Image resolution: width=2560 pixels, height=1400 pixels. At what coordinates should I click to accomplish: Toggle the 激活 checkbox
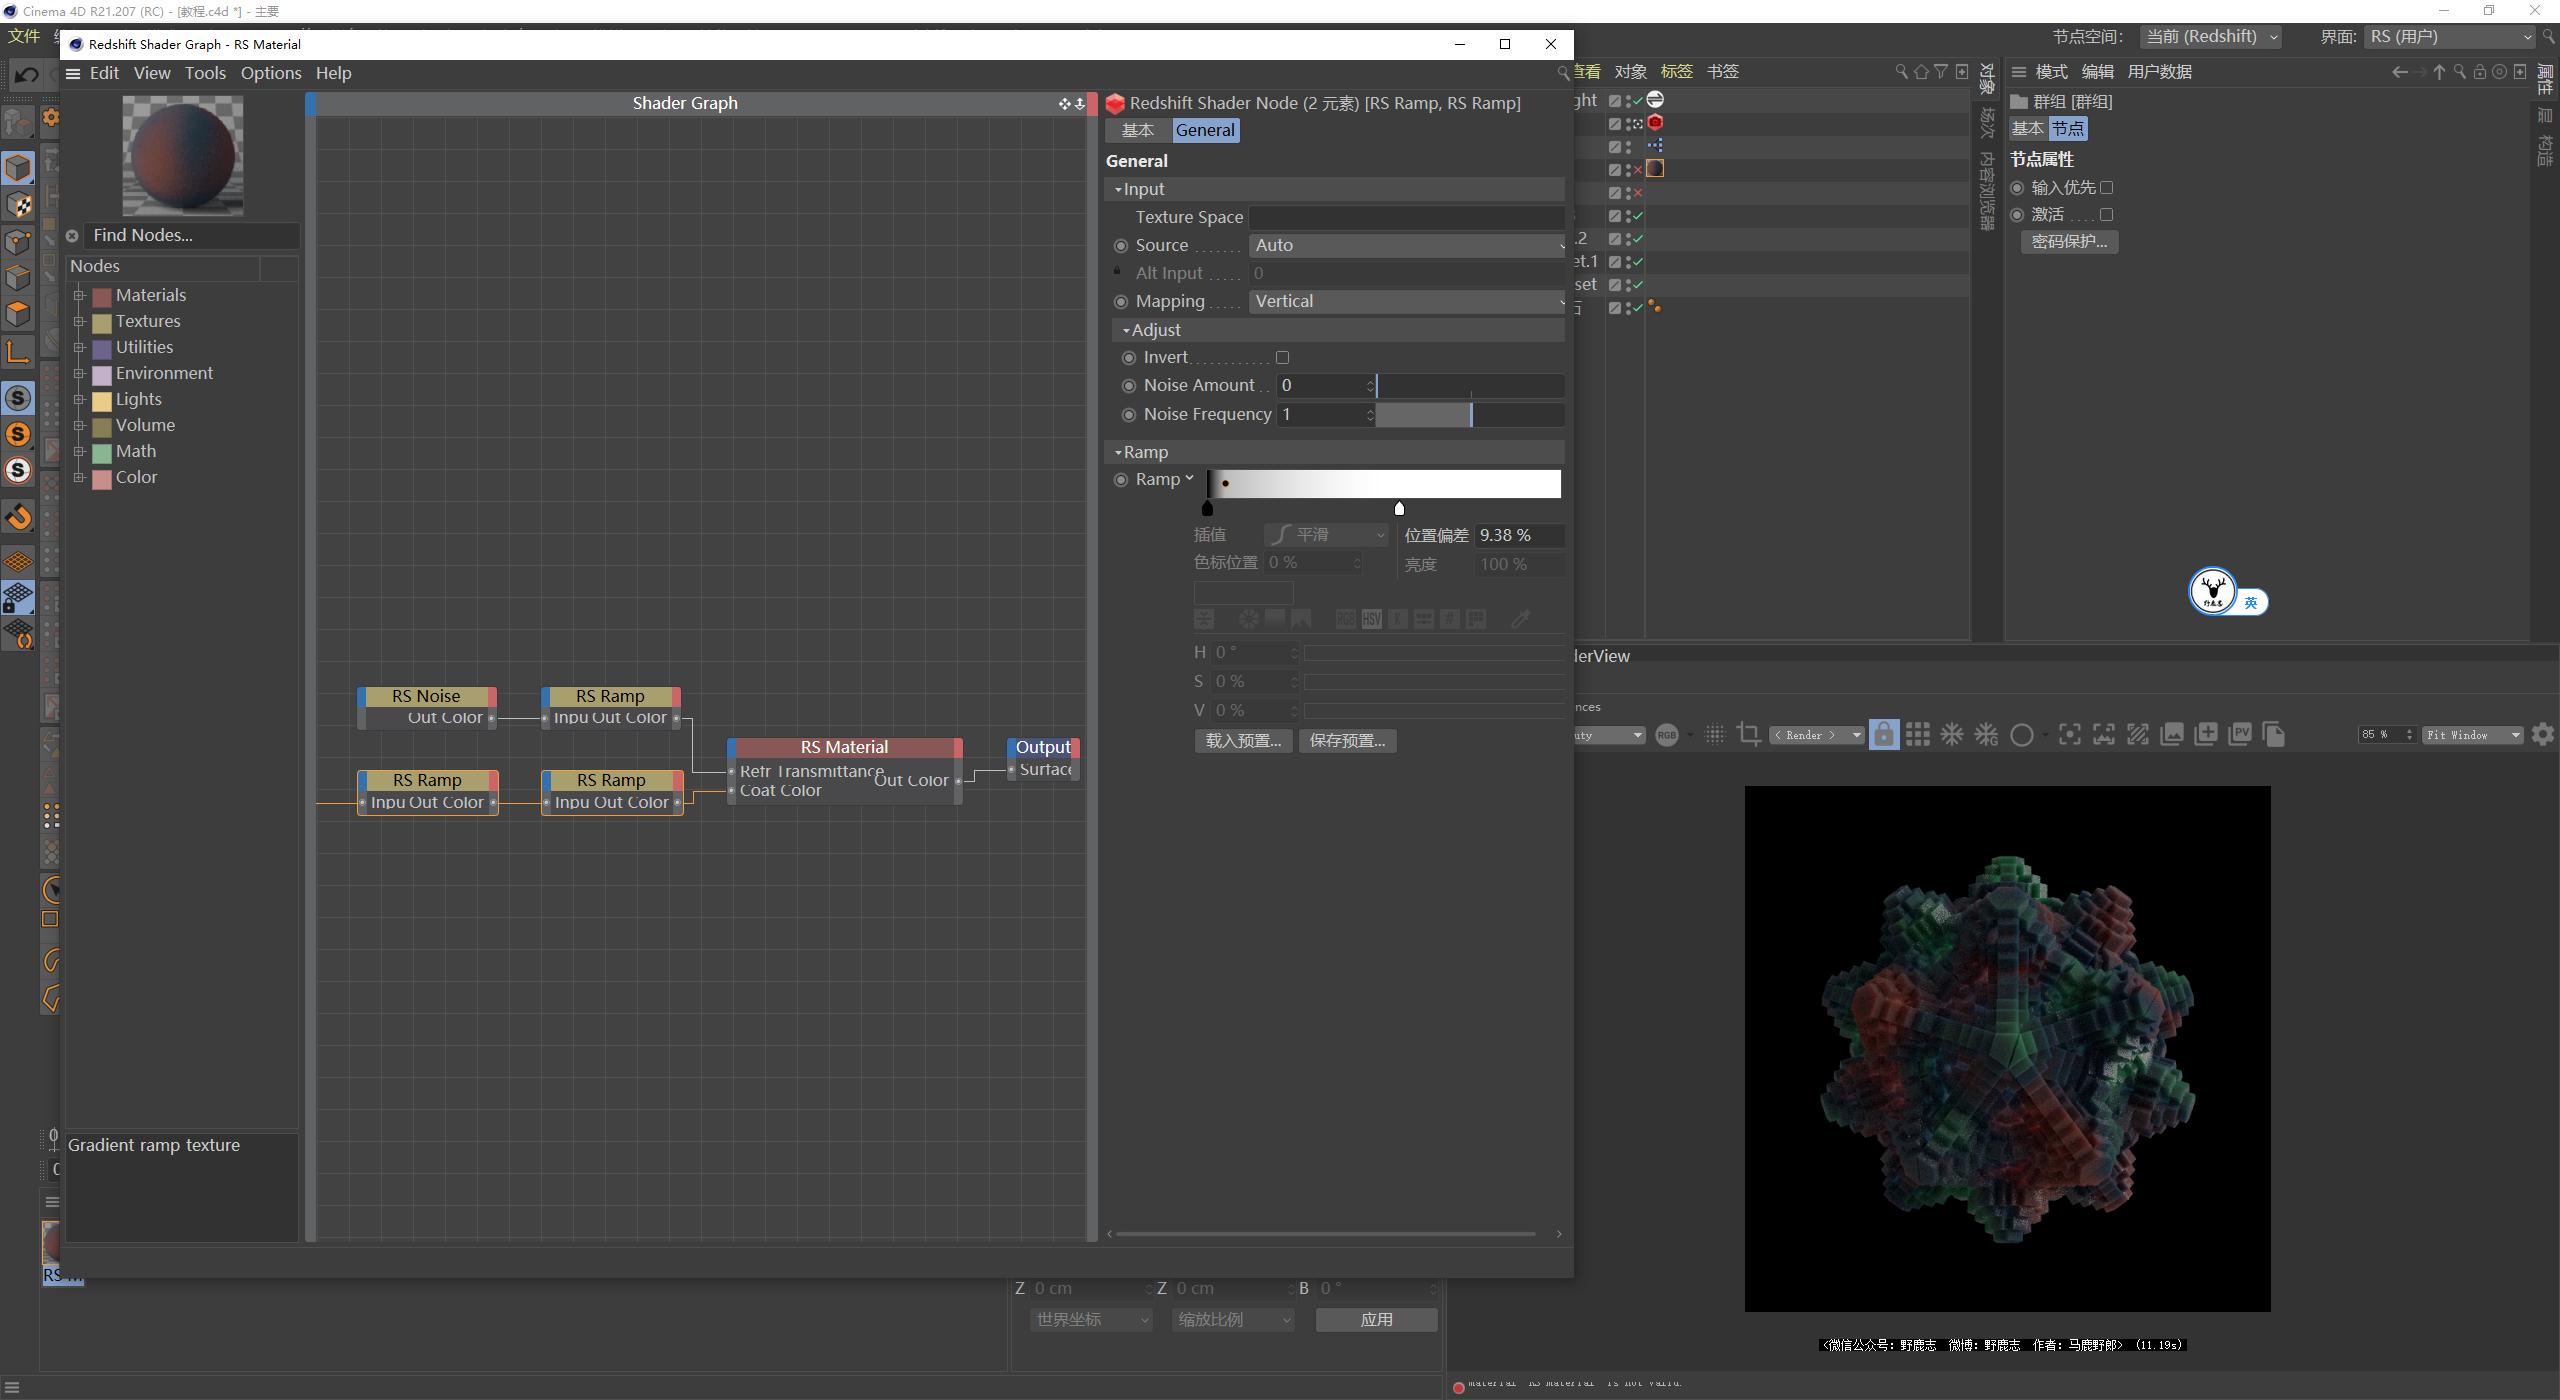2107,214
